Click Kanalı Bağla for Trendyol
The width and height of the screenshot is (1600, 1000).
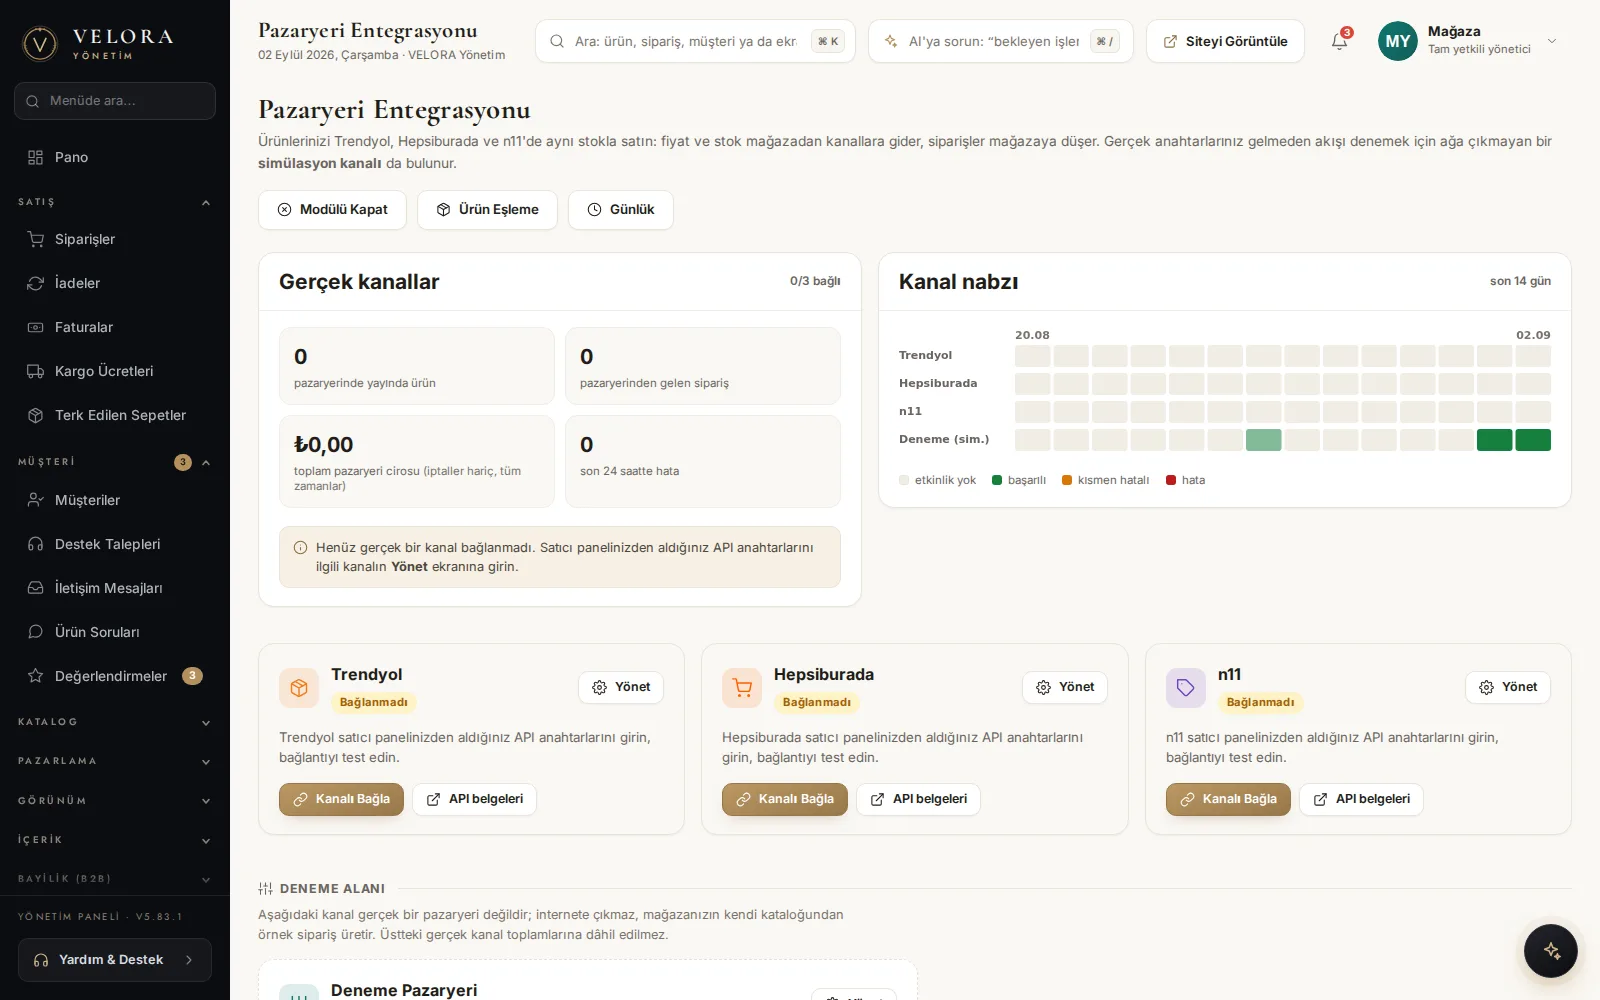(341, 799)
